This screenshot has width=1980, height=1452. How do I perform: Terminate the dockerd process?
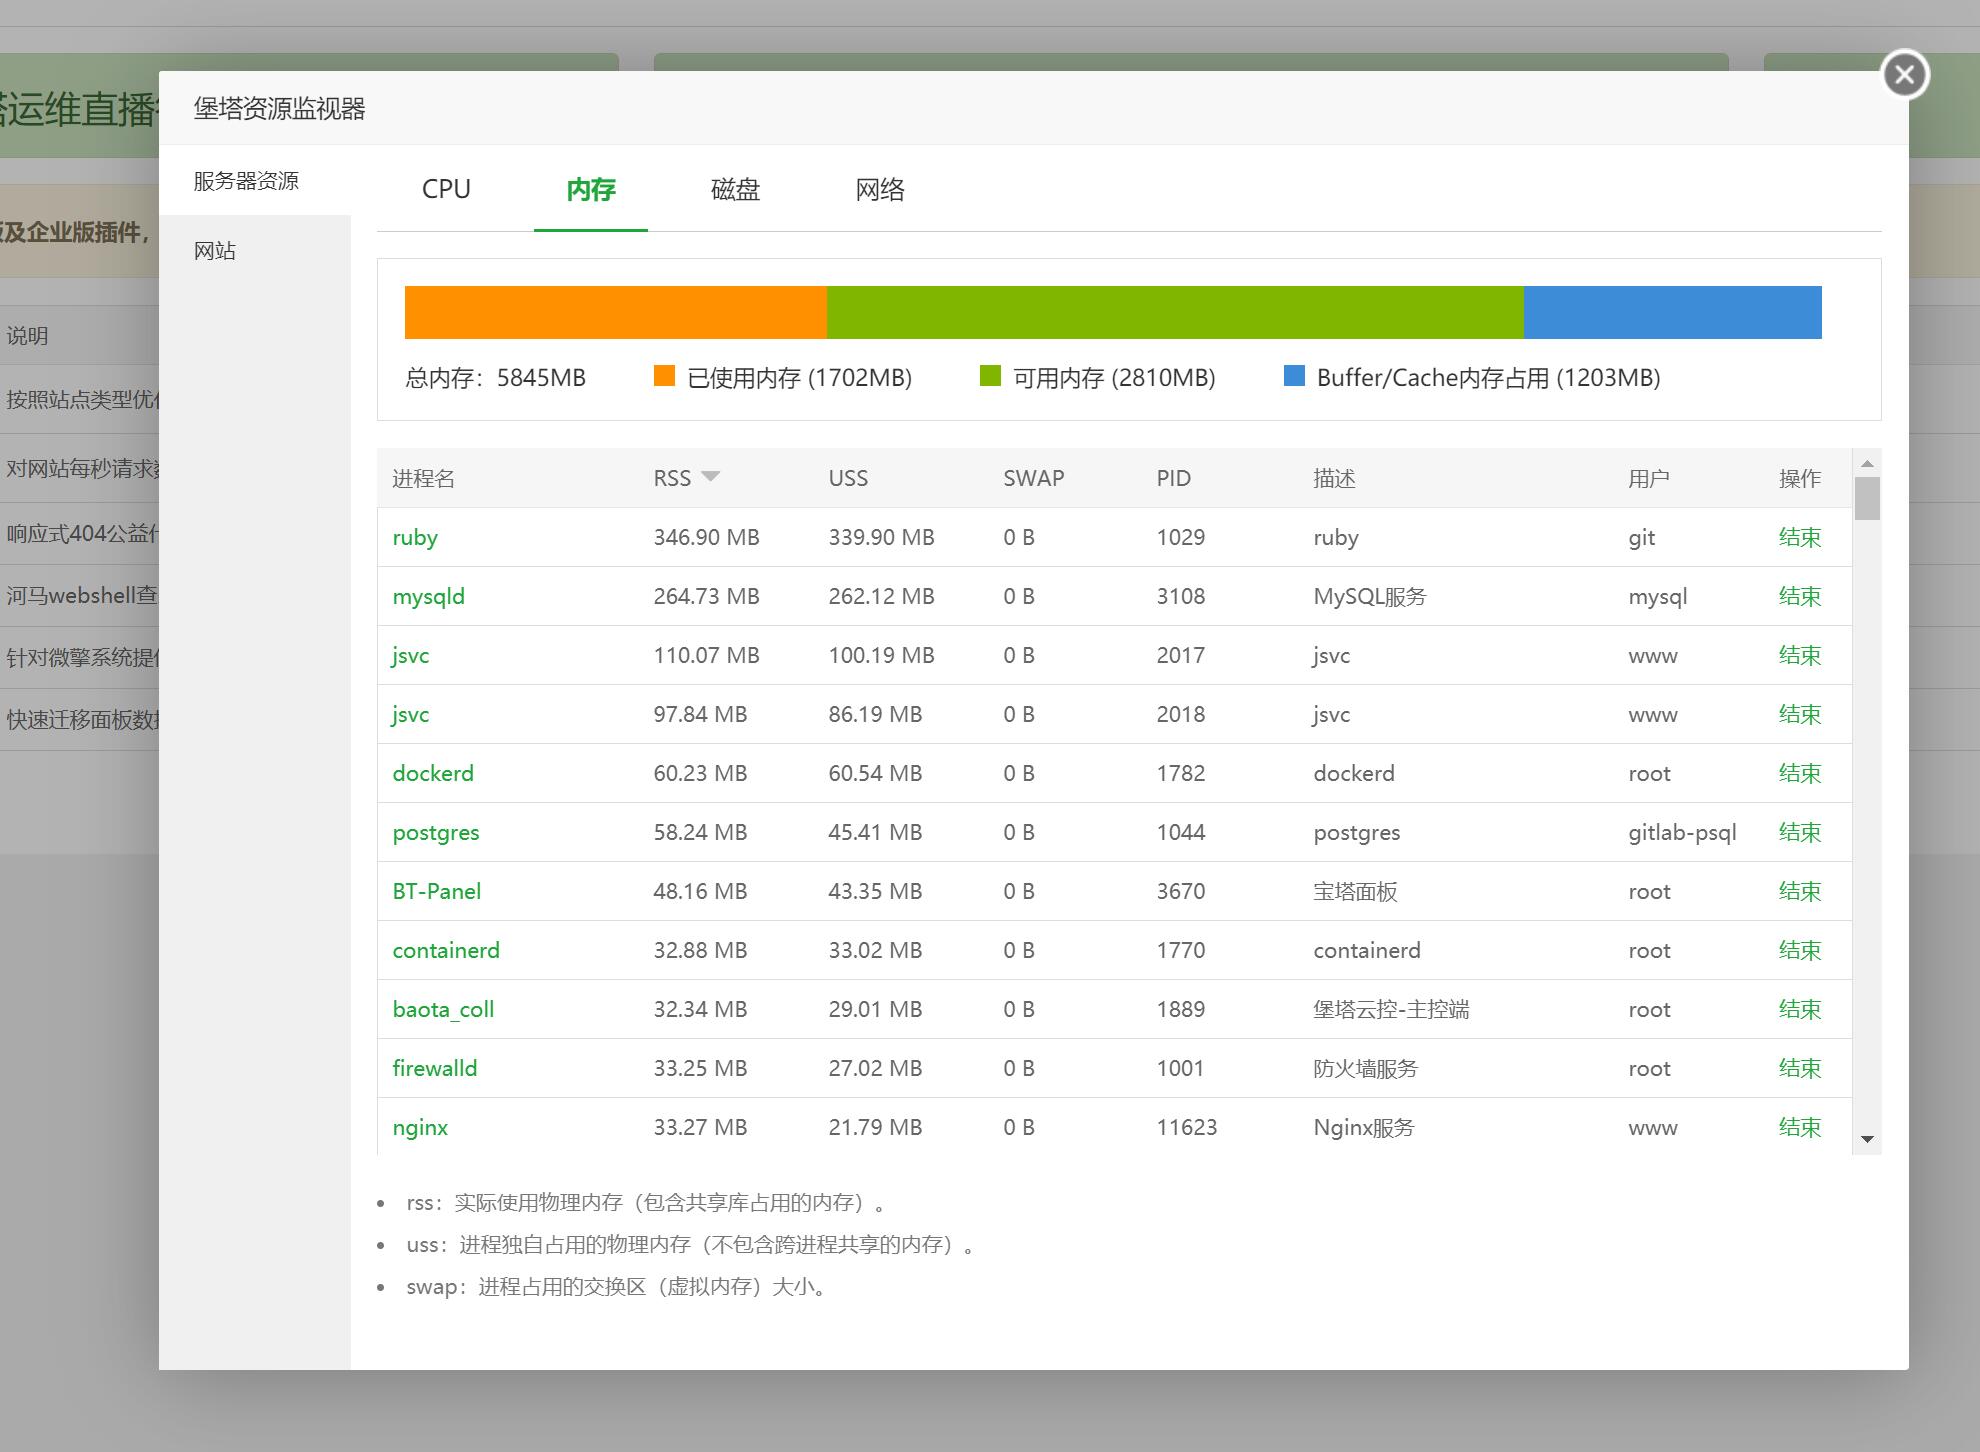pyautogui.click(x=1799, y=773)
